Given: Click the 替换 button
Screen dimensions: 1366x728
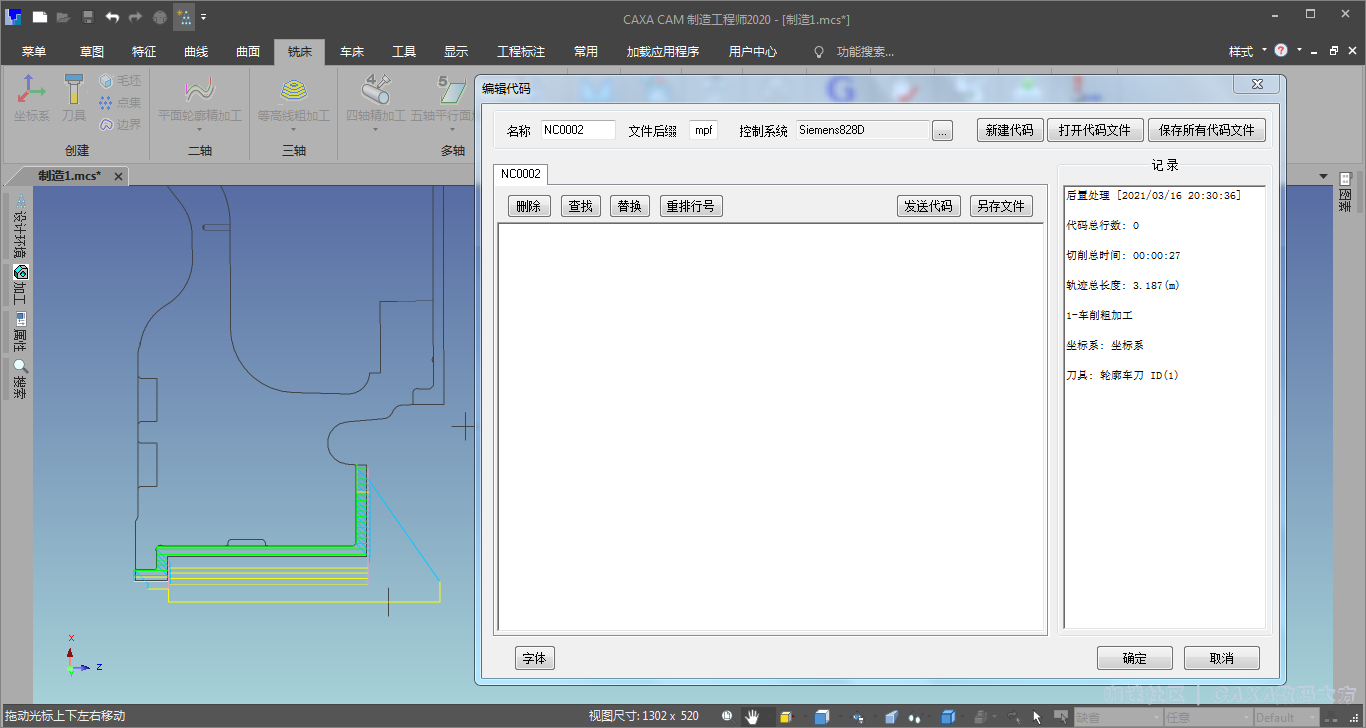Looking at the screenshot, I should tap(629, 206).
